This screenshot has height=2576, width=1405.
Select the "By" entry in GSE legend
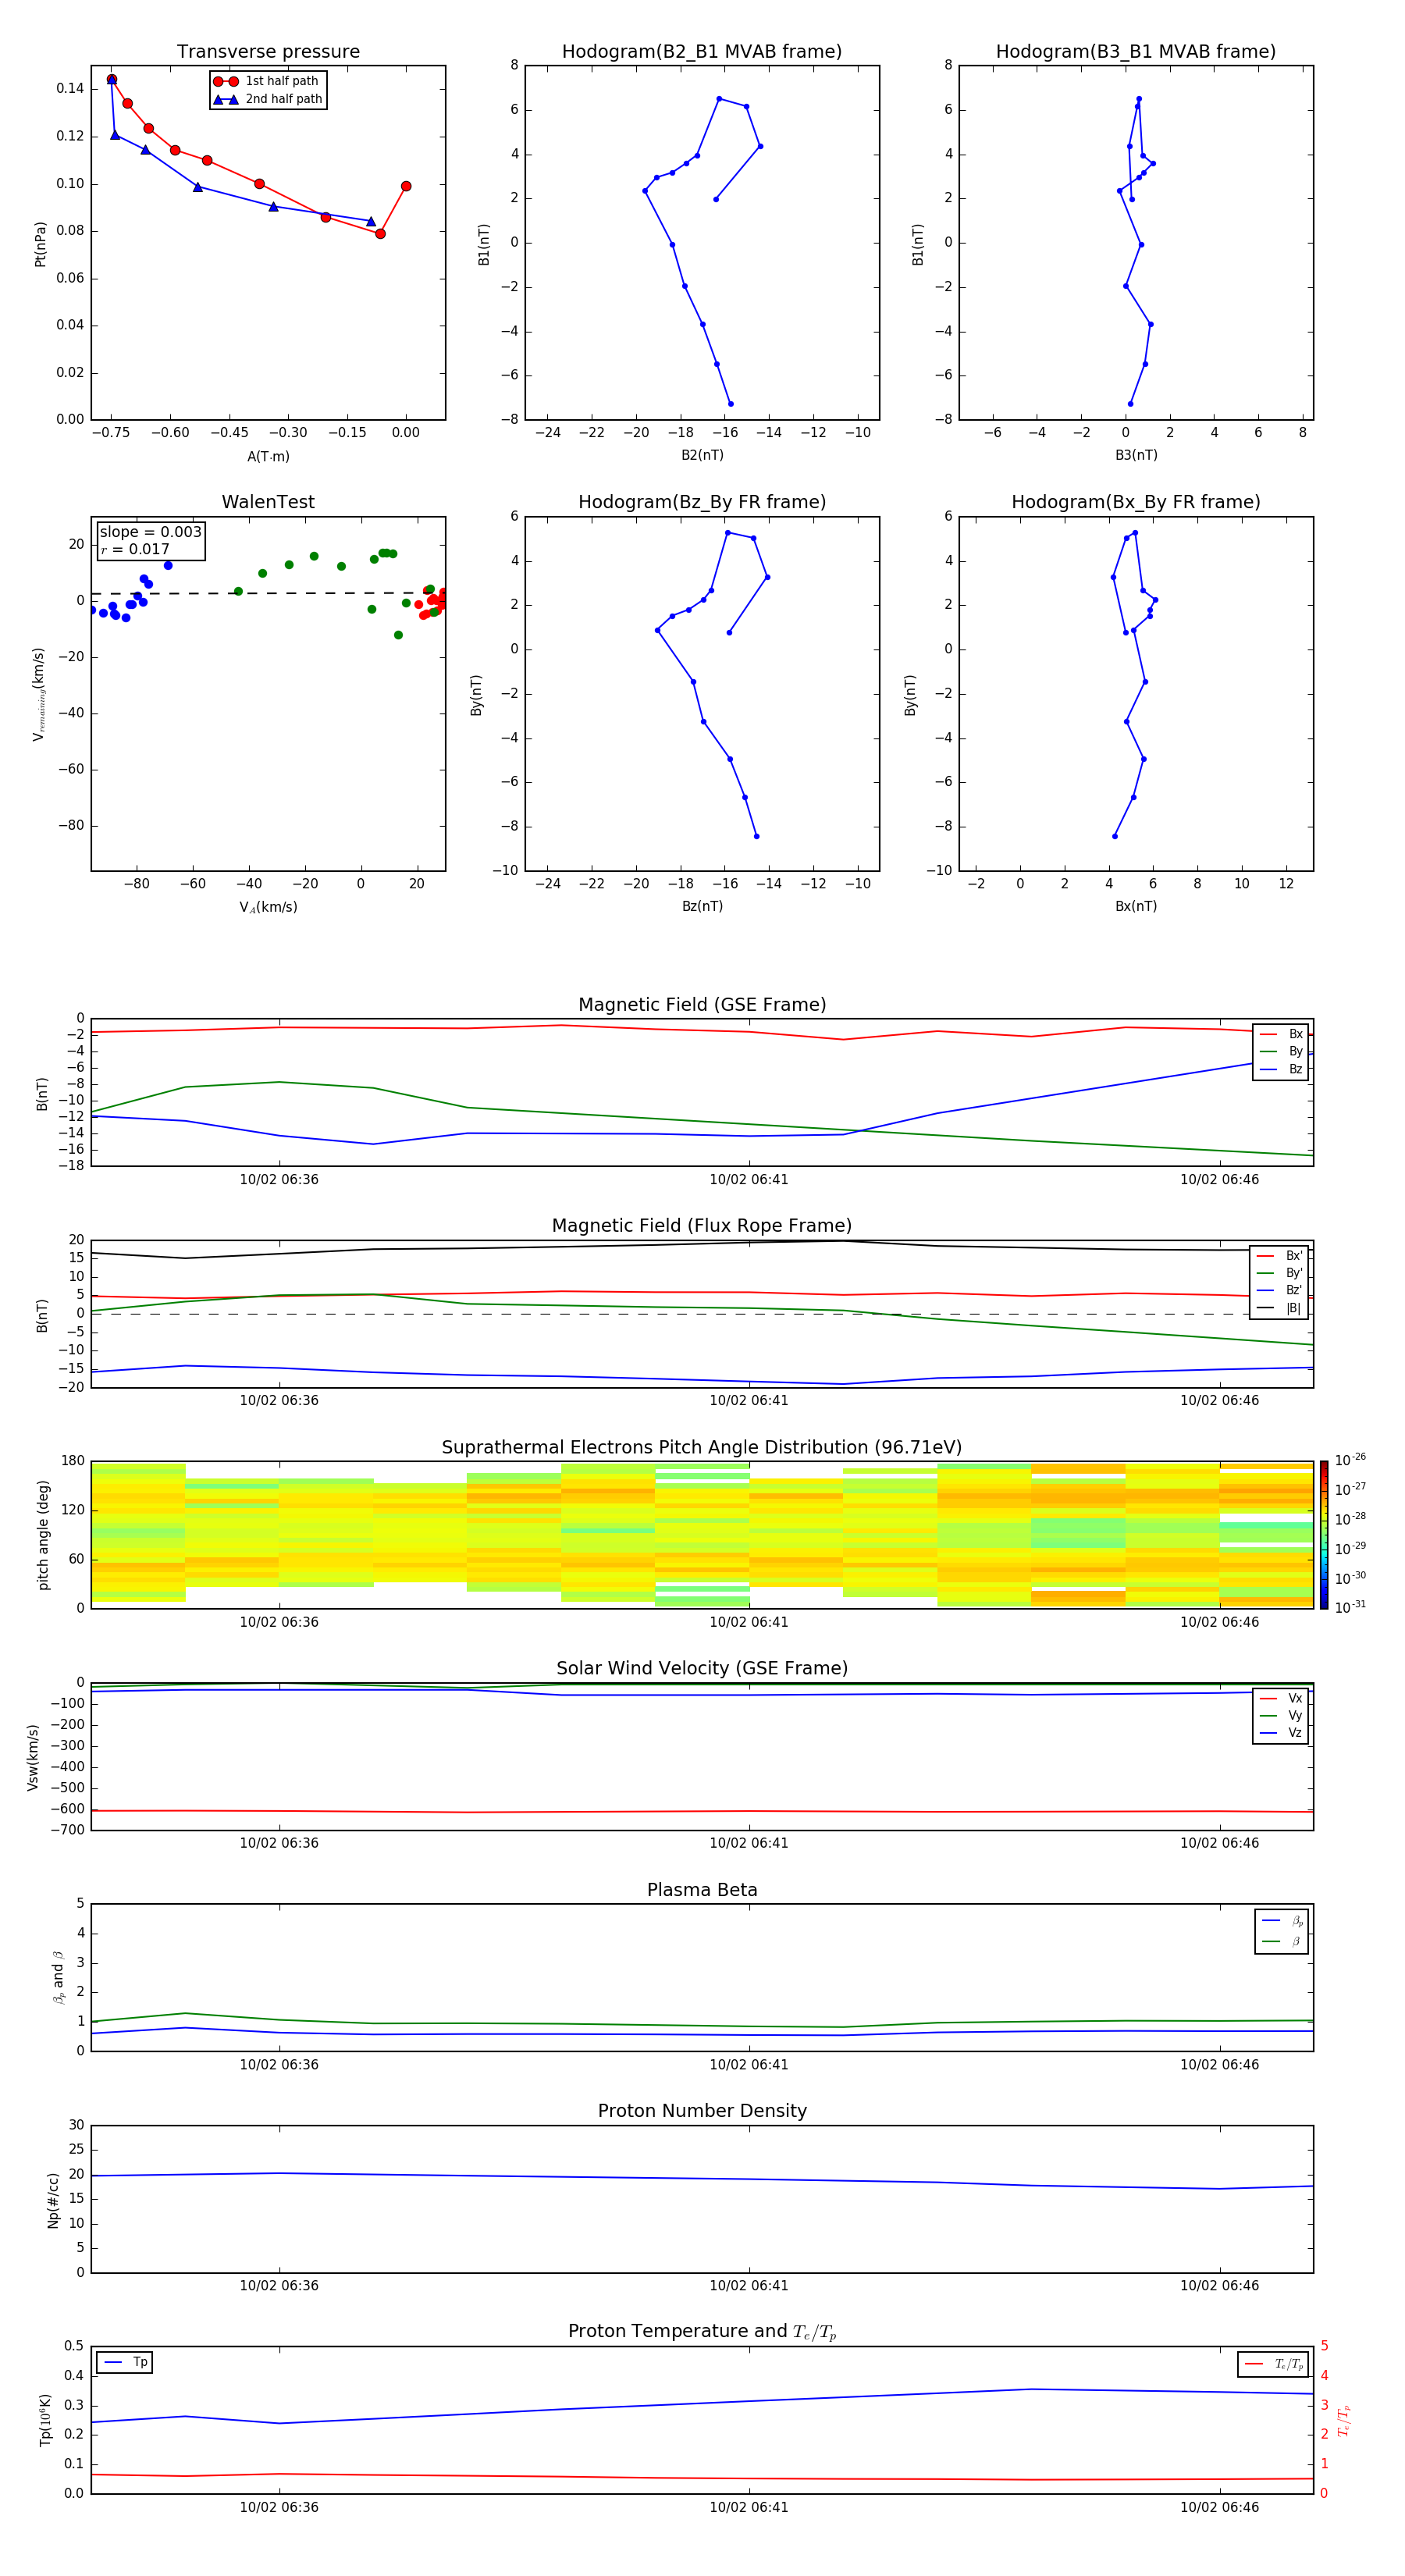pos(1281,1051)
